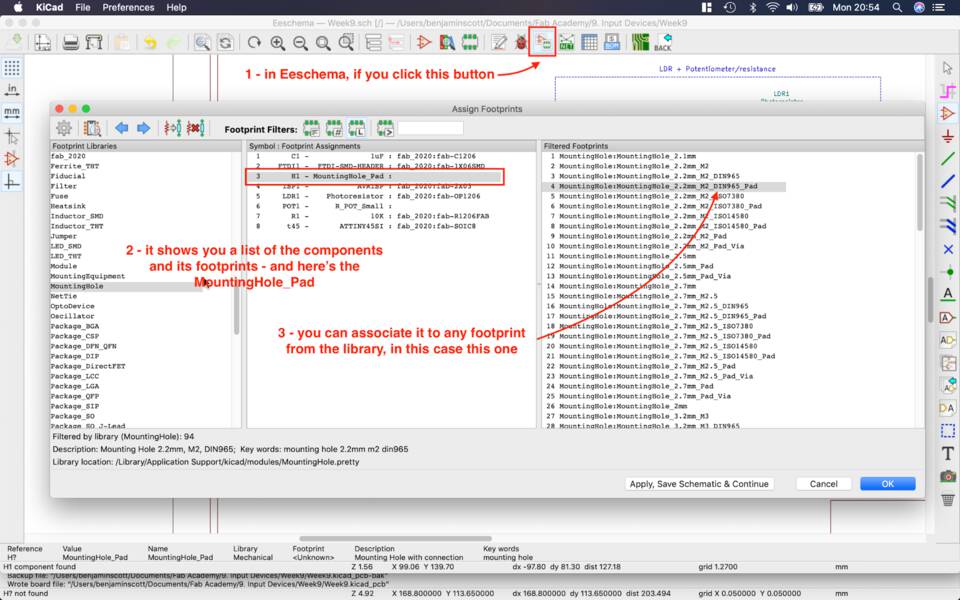Generate netlist with the NET icon
This screenshot has height=600, width=960.
tap(566, 42)
